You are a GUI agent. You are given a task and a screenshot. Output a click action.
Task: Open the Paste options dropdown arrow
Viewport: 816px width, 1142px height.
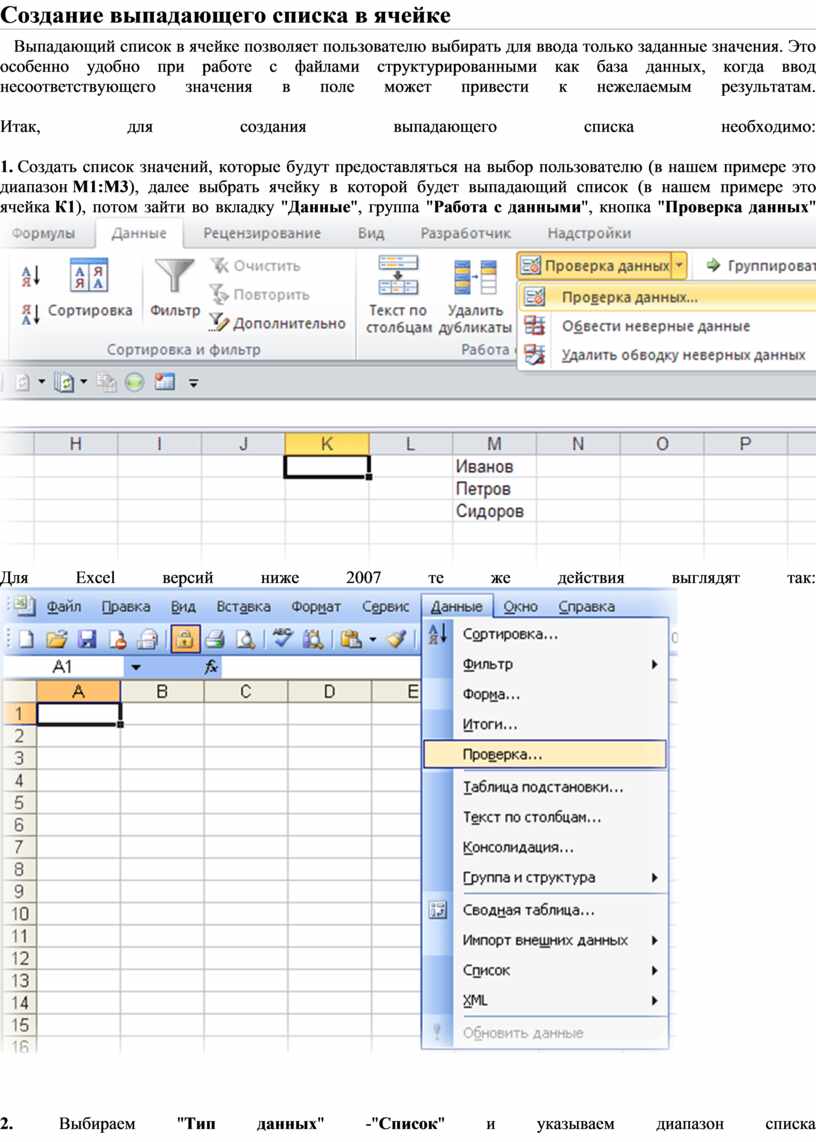click(372, 639)
